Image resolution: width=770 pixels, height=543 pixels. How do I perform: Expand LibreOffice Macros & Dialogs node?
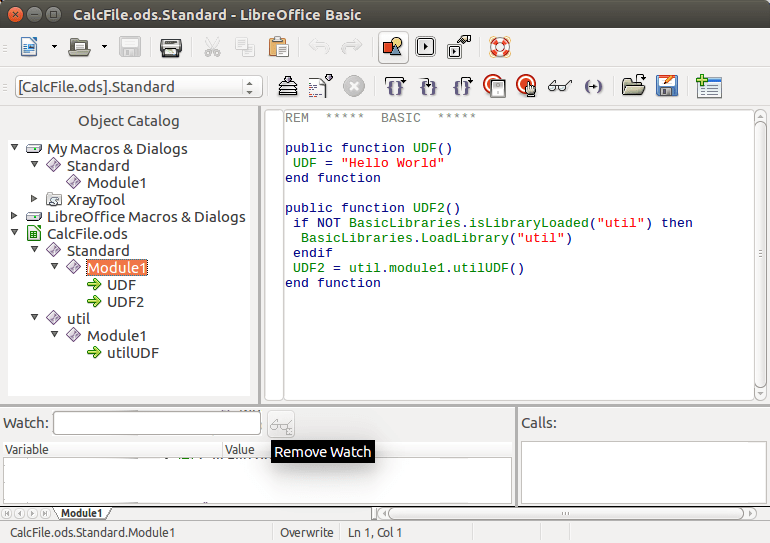click(14, 216)
